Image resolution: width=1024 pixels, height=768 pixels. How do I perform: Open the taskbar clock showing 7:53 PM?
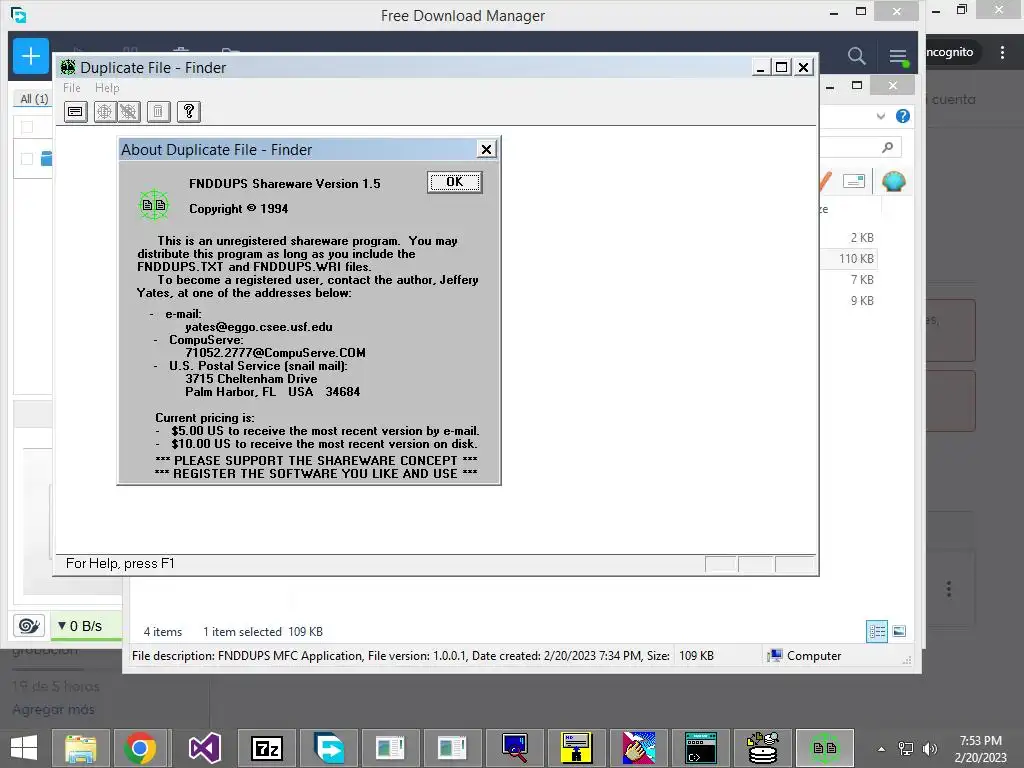(x=980, y=749)
